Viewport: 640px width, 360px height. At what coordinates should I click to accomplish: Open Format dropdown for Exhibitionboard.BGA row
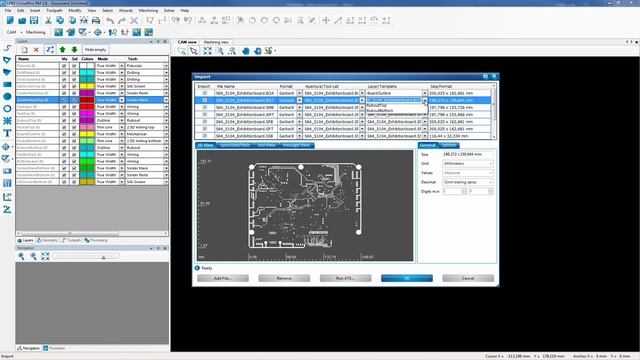299,93
